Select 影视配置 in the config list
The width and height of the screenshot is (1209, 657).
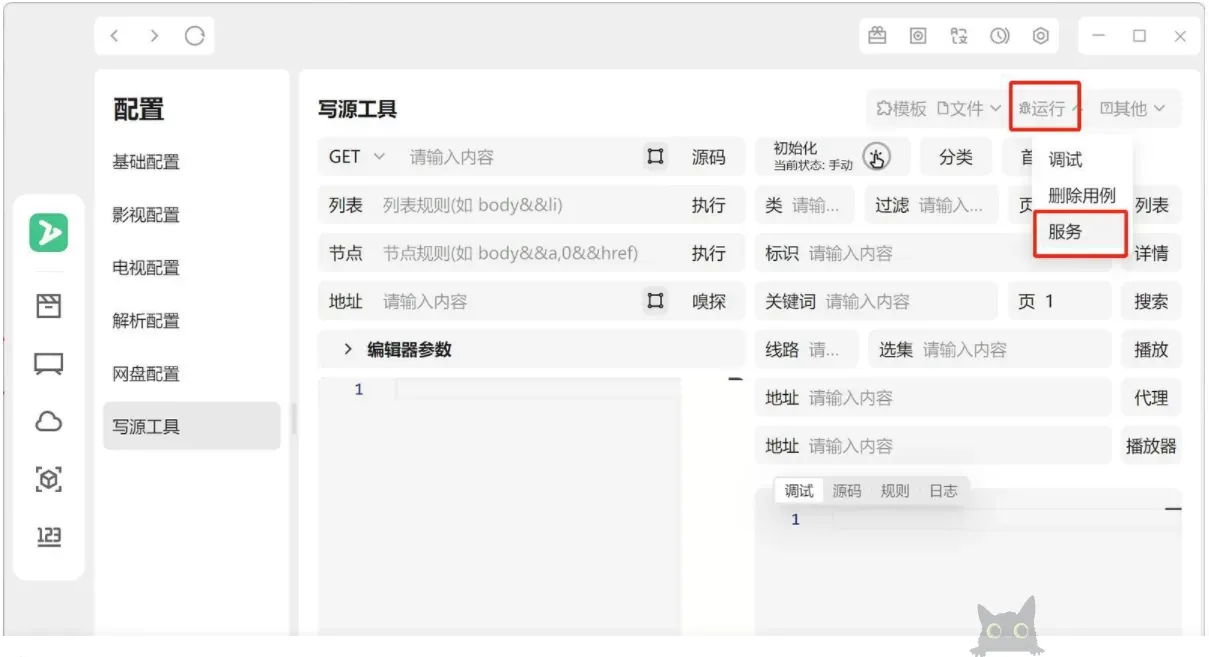click(146, 215)
